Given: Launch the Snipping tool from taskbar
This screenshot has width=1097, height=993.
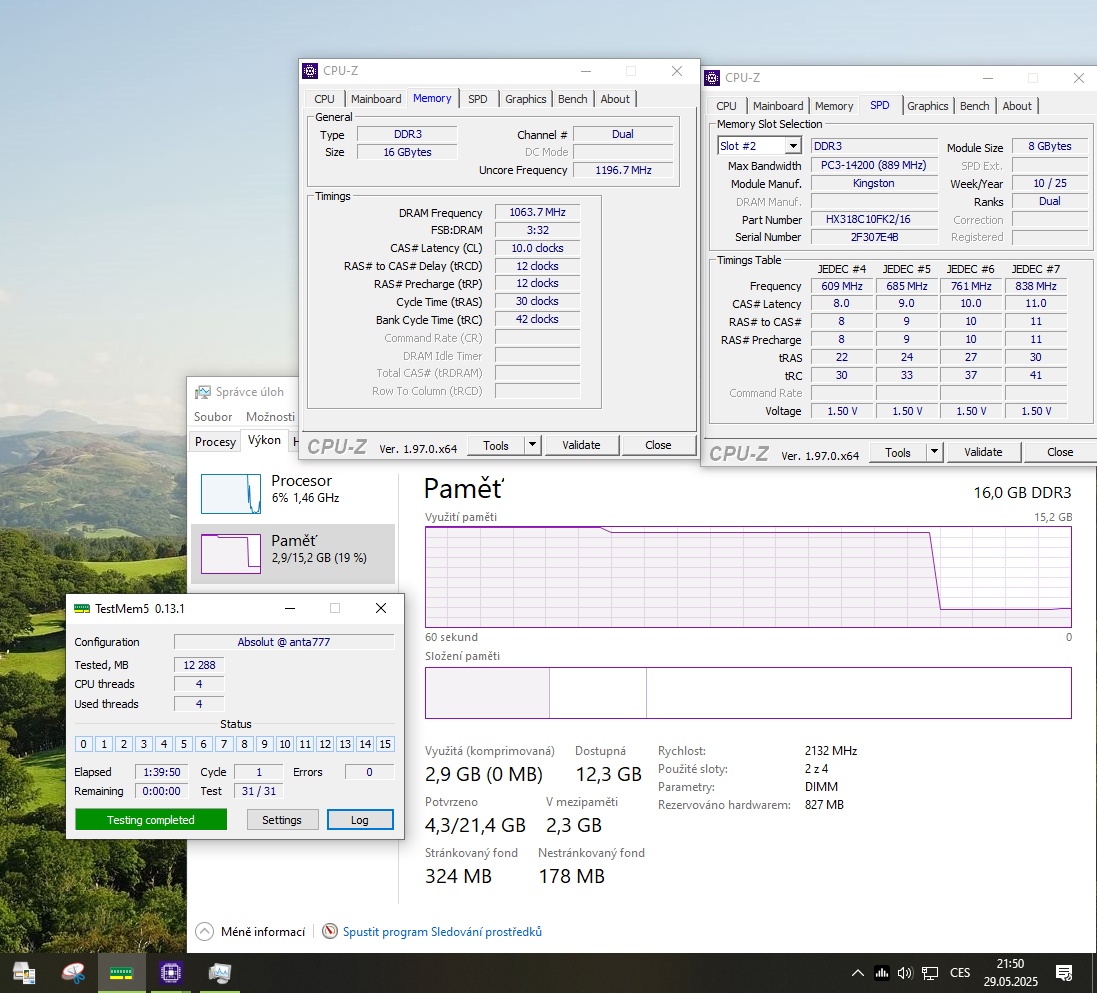Looking at the screenshot, I should pyautogui.click(x=71, y=972).
